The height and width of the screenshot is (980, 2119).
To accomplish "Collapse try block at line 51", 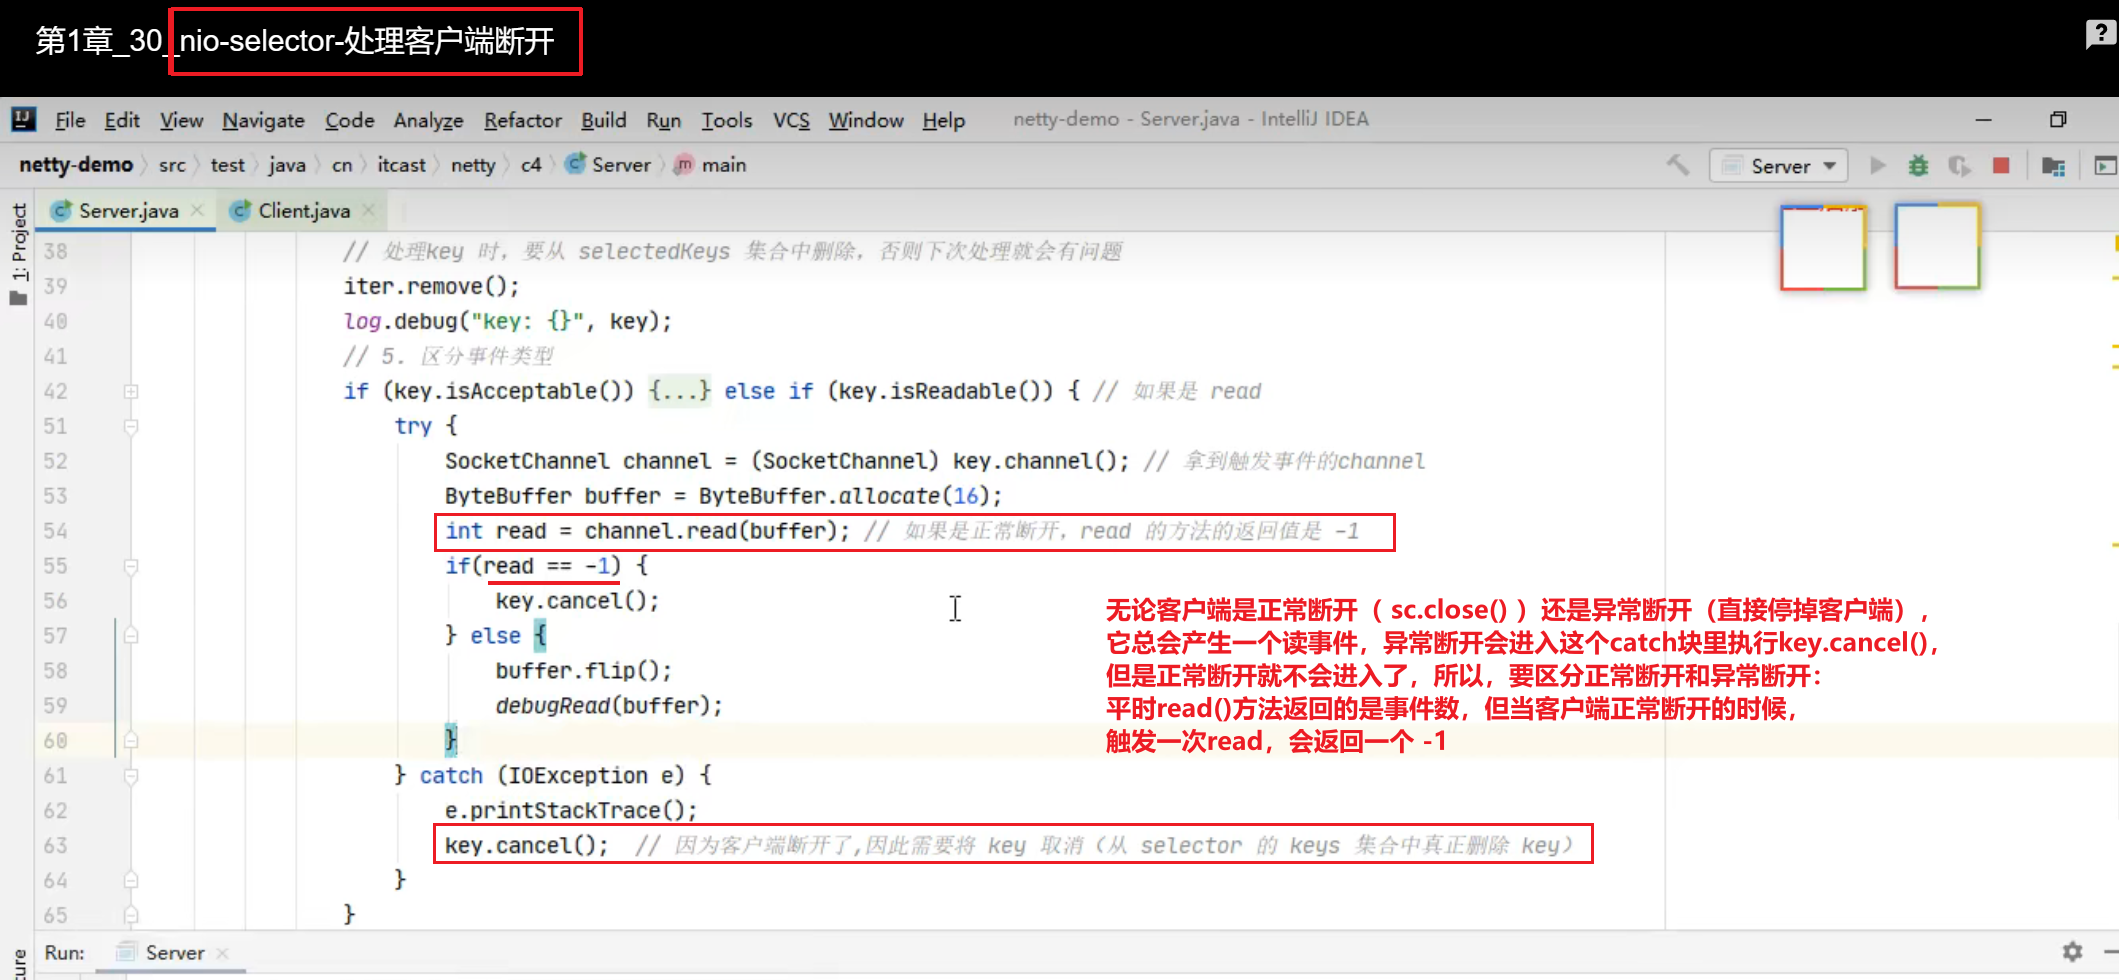I will (131, 426).
